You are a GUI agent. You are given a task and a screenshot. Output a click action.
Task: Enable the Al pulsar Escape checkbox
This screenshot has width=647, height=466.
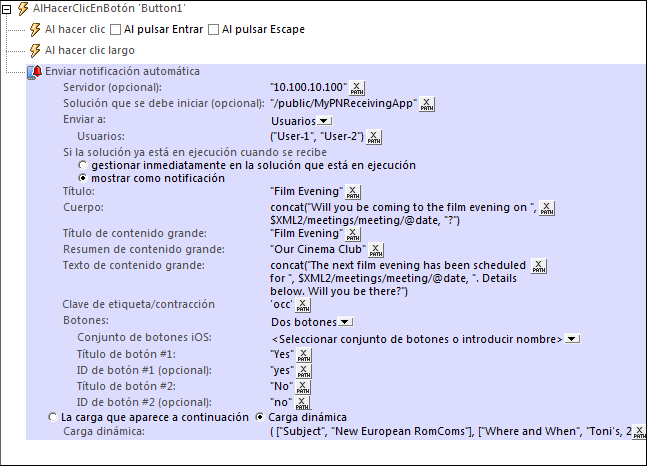(x=213, y=30)
